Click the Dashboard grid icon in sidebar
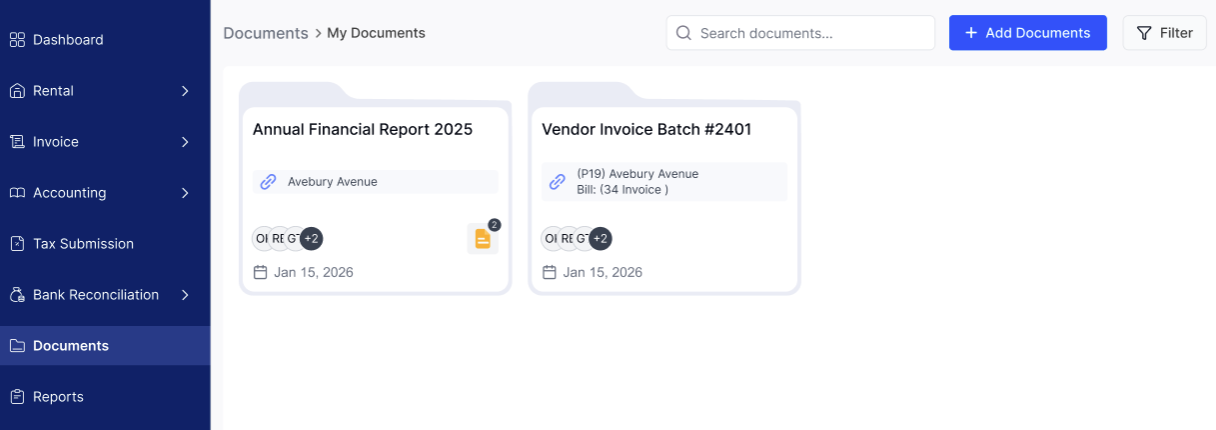 (x=17, y=40)
